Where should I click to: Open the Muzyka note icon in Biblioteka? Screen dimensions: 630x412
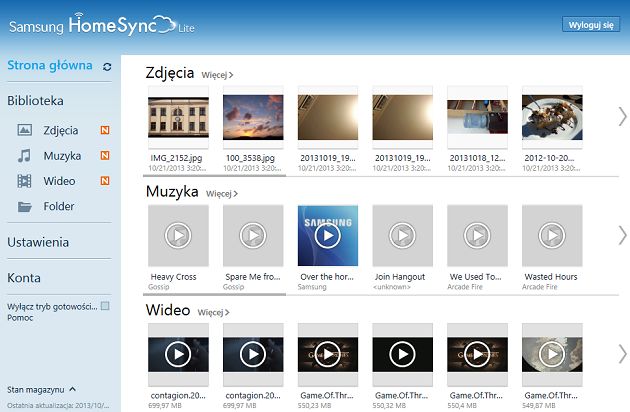(x=24, y=156)
